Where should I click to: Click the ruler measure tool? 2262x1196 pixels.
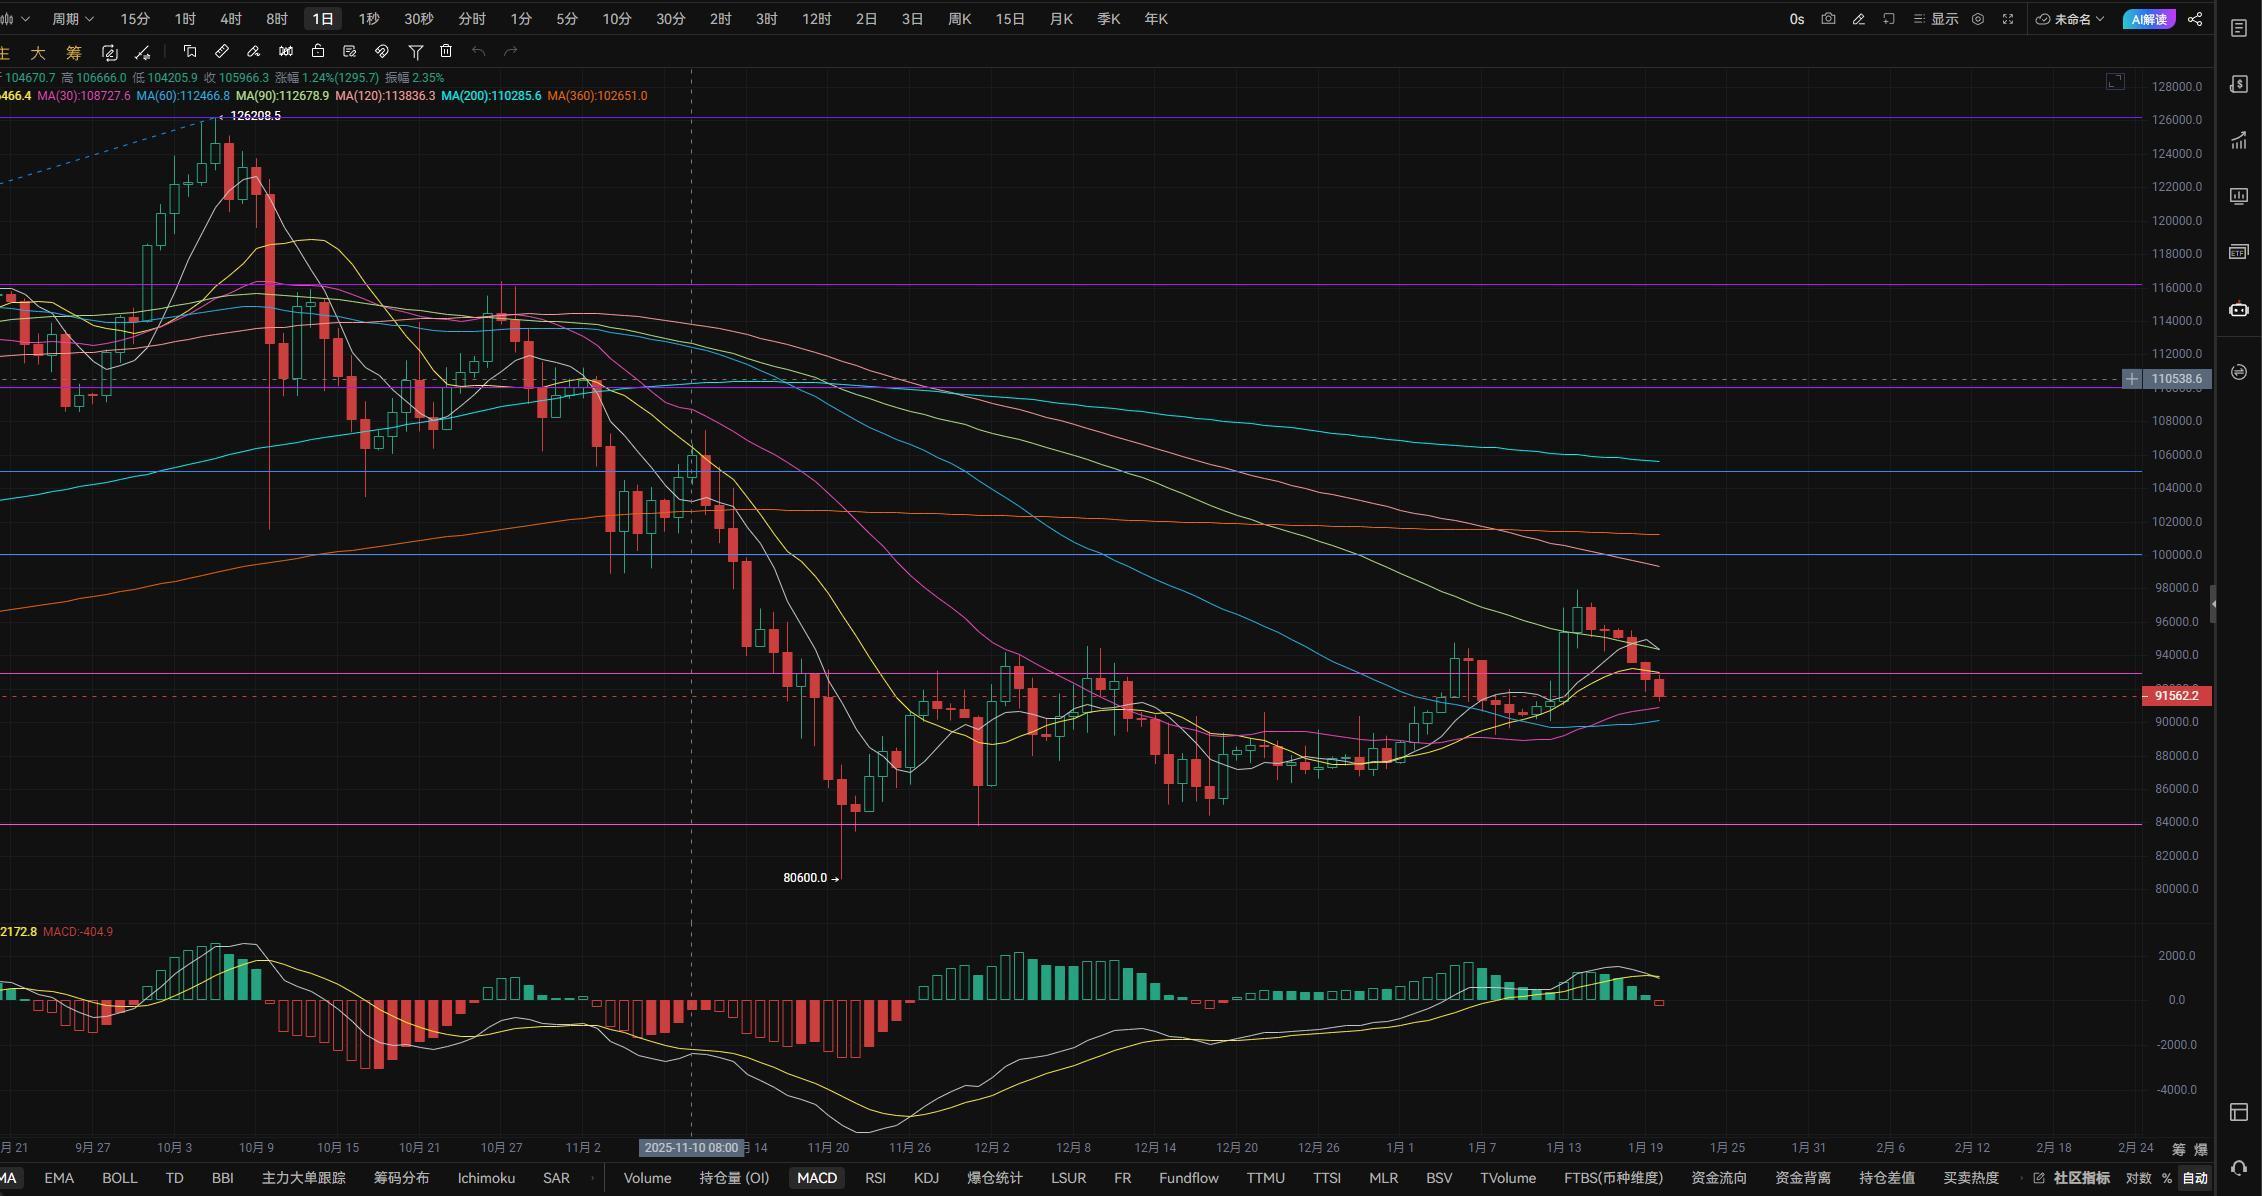(222, 51)
